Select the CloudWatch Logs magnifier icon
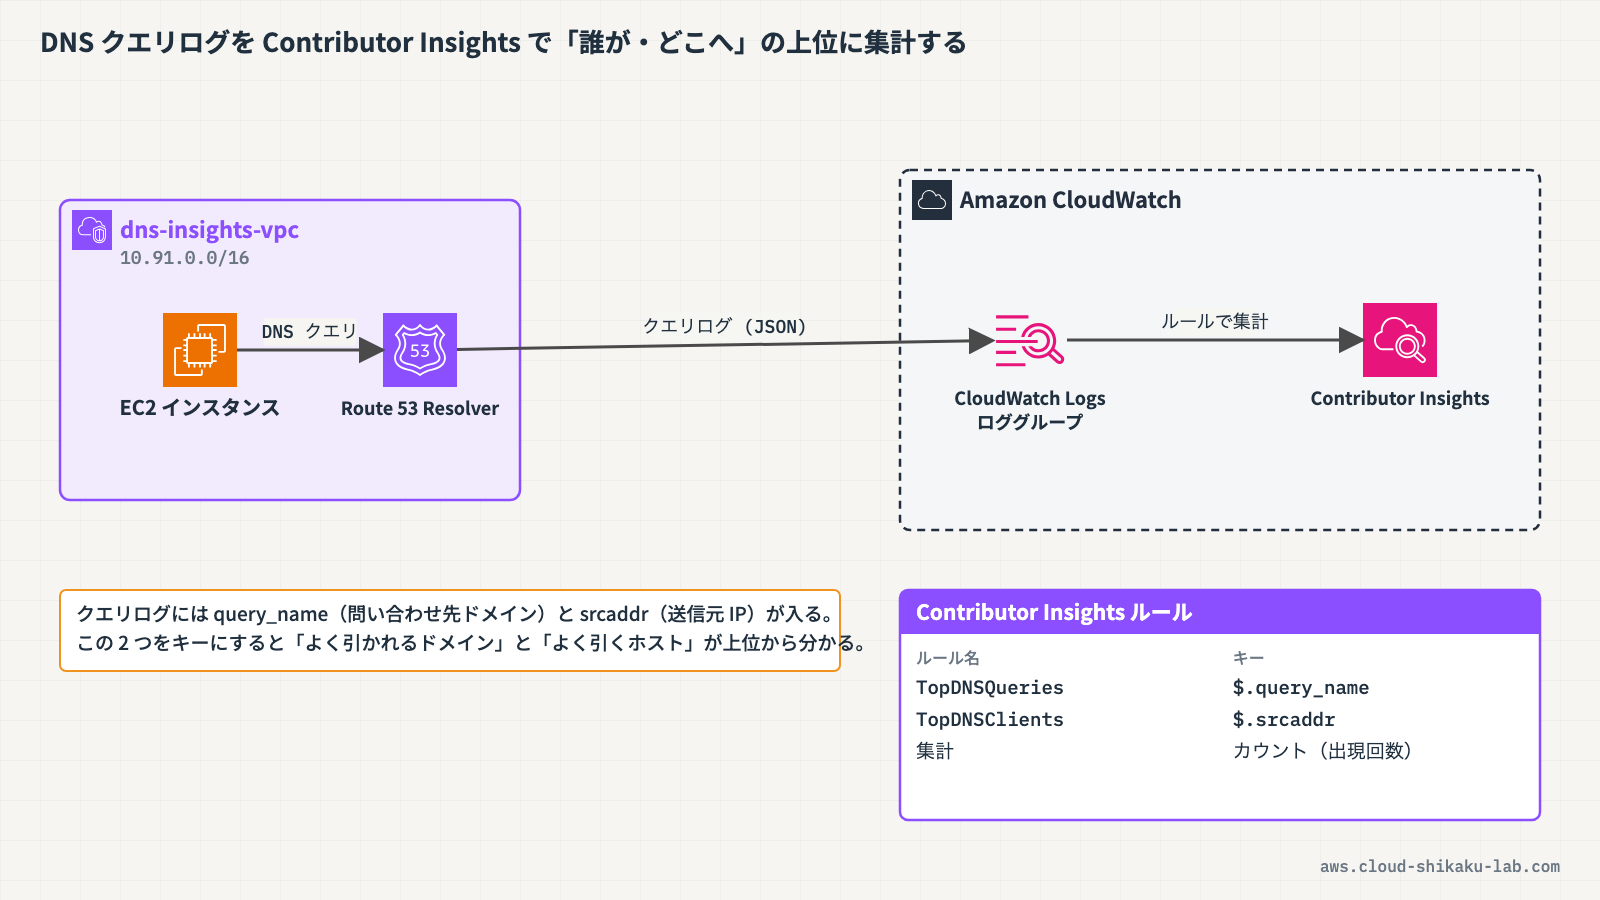This screenshot has width=1600, height=900. click(x=1029, y=340)
